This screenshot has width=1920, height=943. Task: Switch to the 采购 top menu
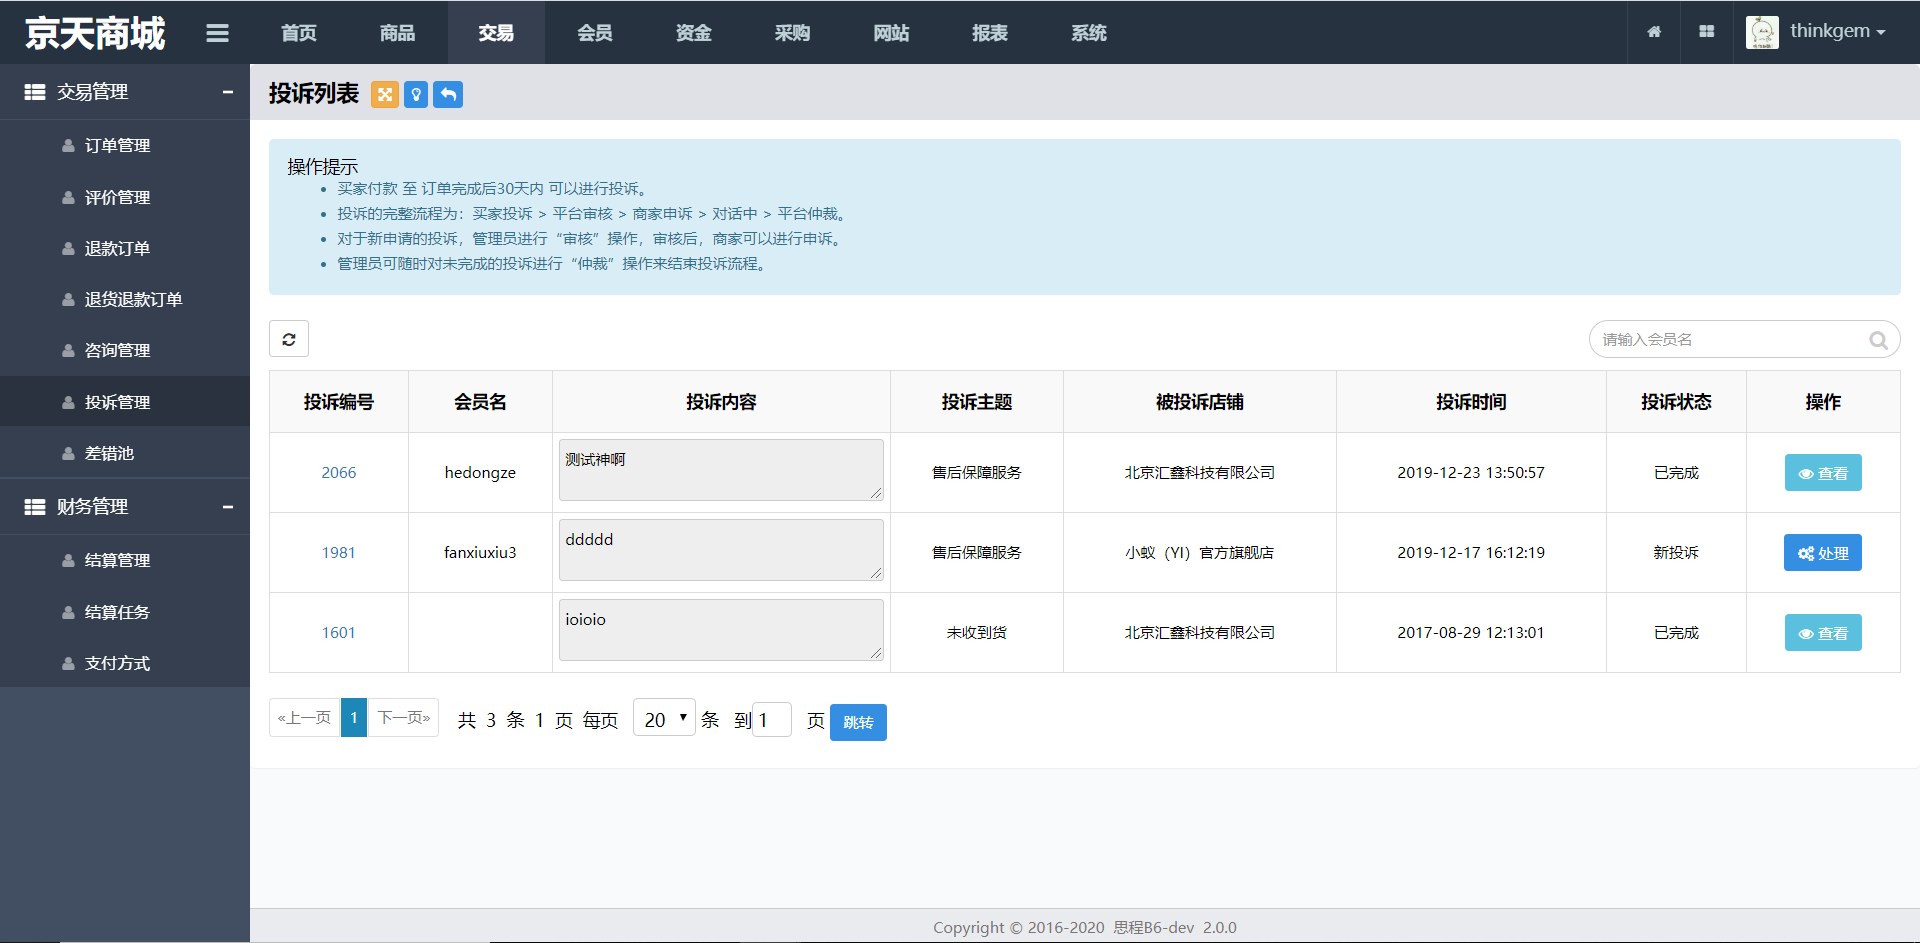pos(792,33)
